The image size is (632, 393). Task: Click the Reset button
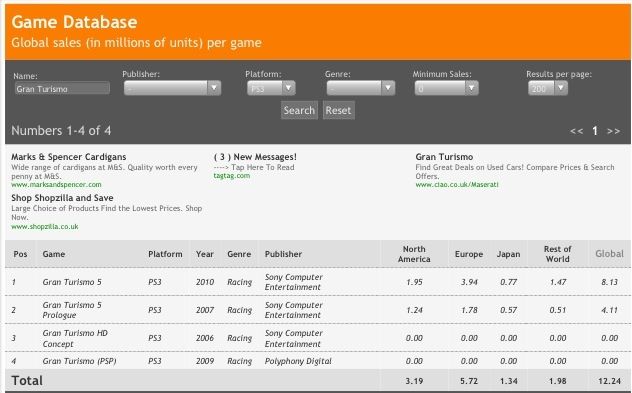coord(339,110)
